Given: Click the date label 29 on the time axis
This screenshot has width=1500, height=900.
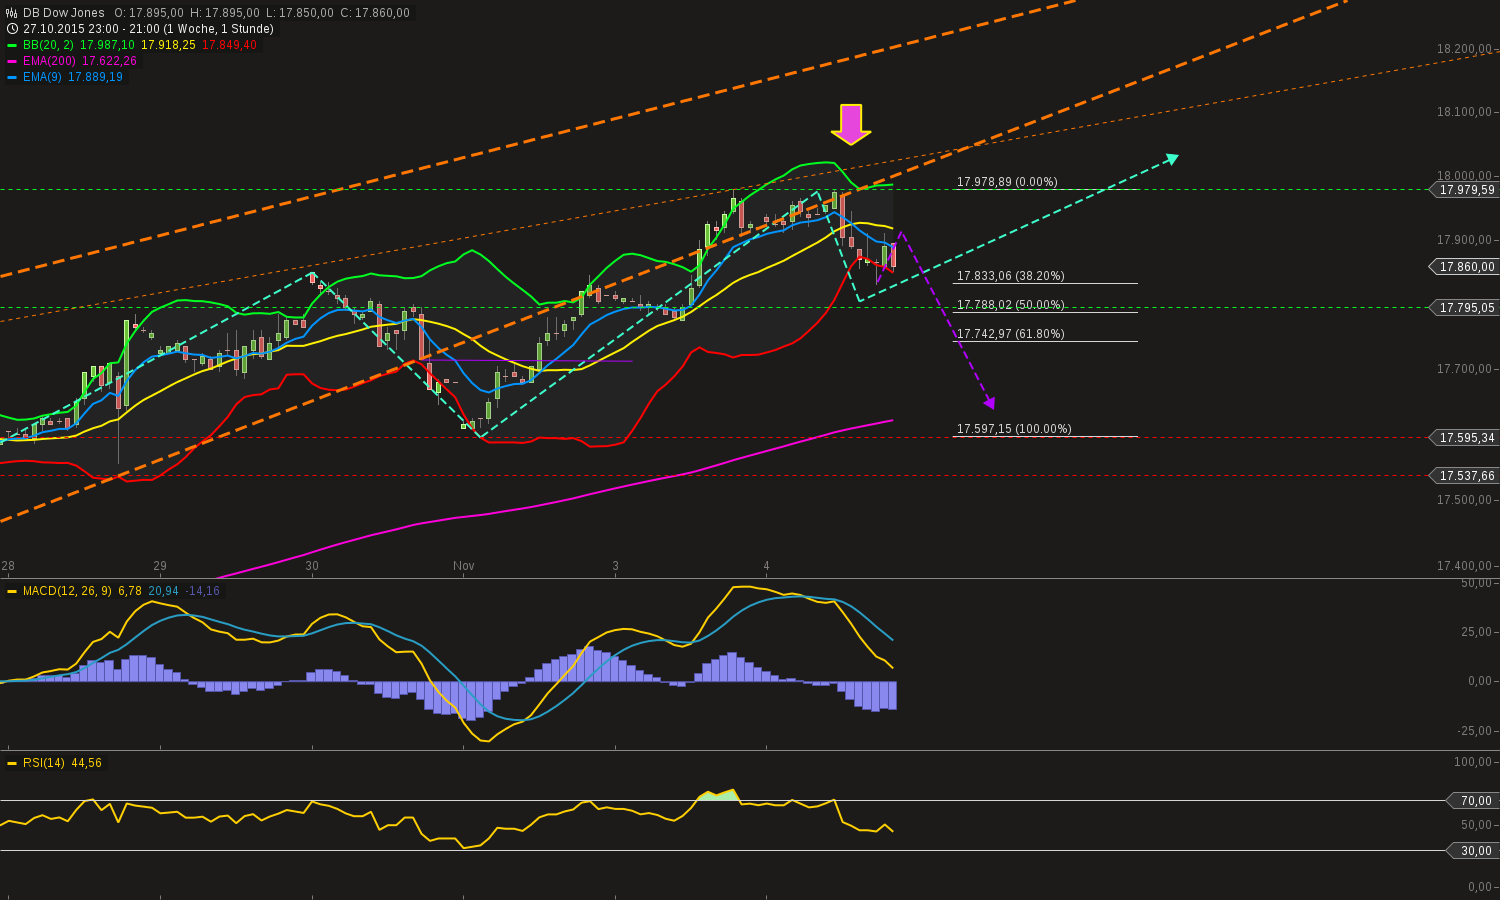Looking at the screenshot, I should pyautogui.click(x=160, y=566).
